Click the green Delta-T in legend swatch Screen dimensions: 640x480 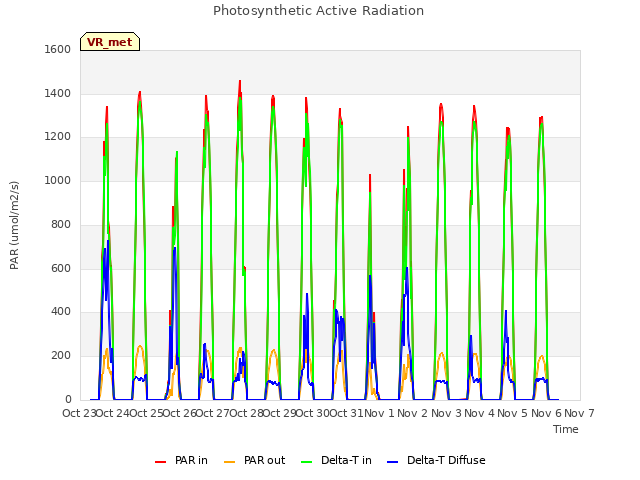click(307, 462)
